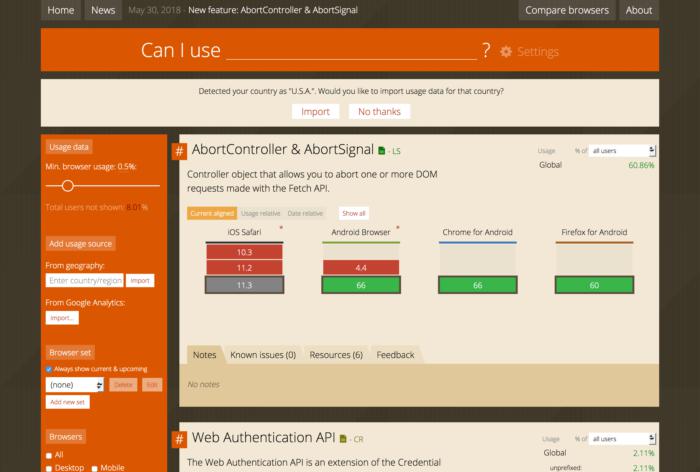Click the Firefox for Android column header
This screenshot has width=700, height=472.
pos(594,232)
